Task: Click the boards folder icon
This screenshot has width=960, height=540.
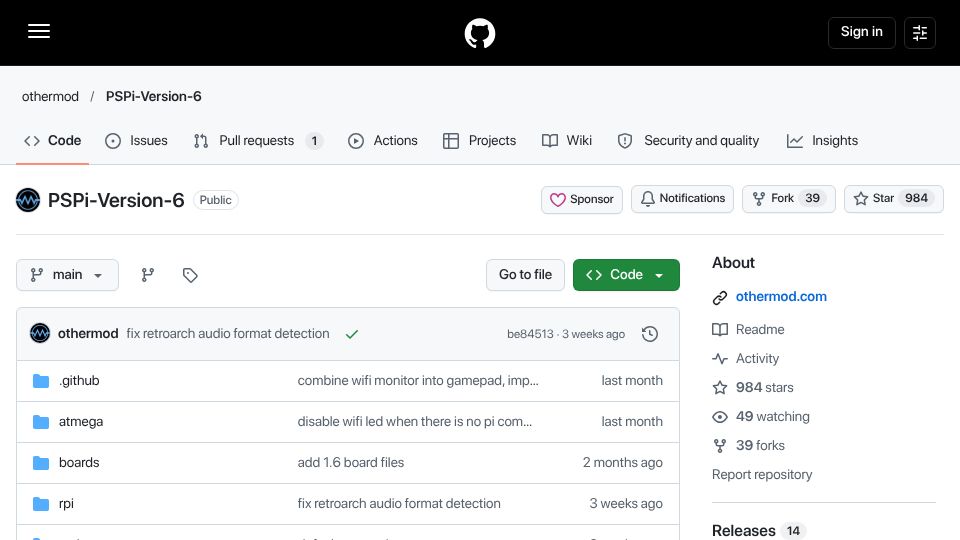Action: point(41,463)
